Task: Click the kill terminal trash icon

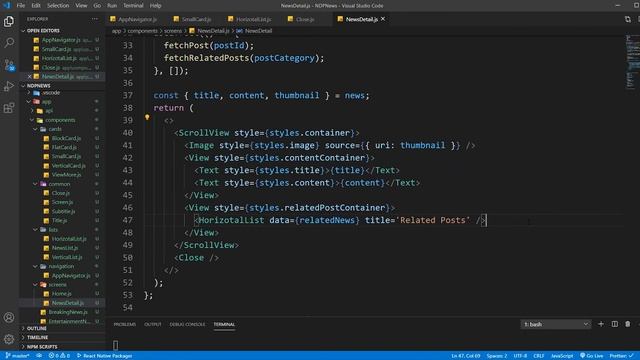Action: (x=628, y=324)
